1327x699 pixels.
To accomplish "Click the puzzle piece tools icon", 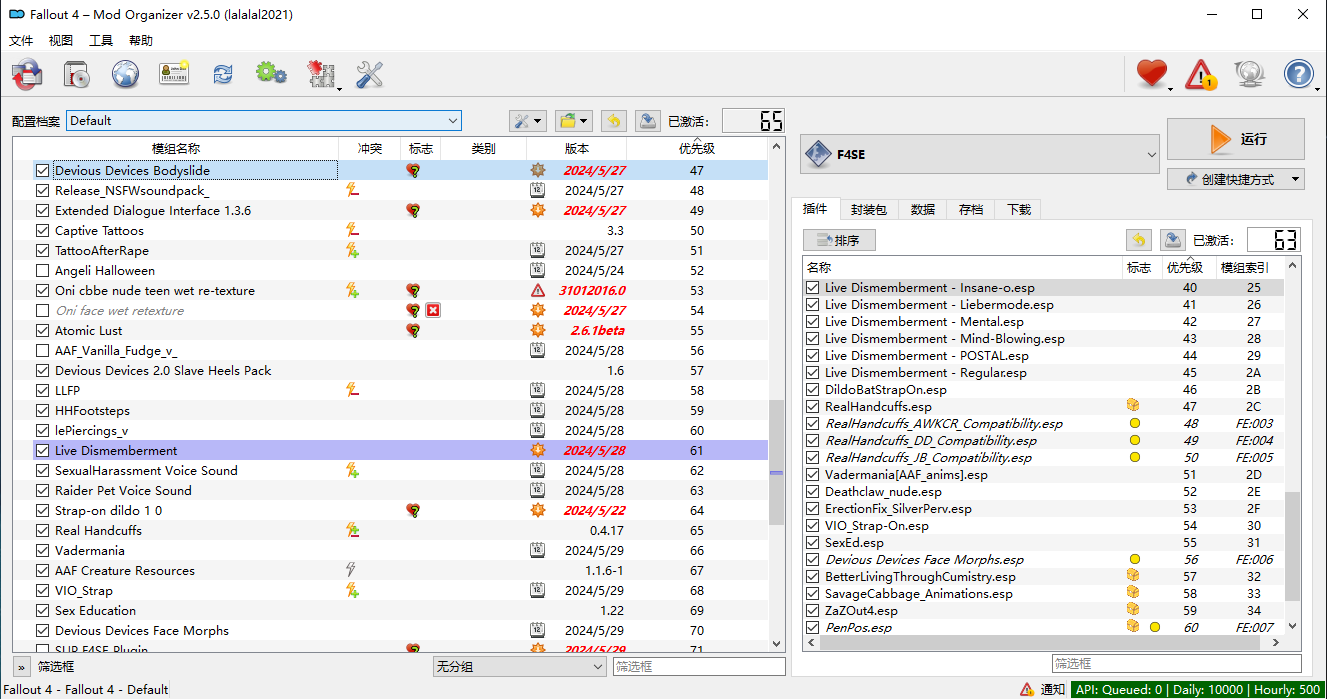I will point(321,75).
